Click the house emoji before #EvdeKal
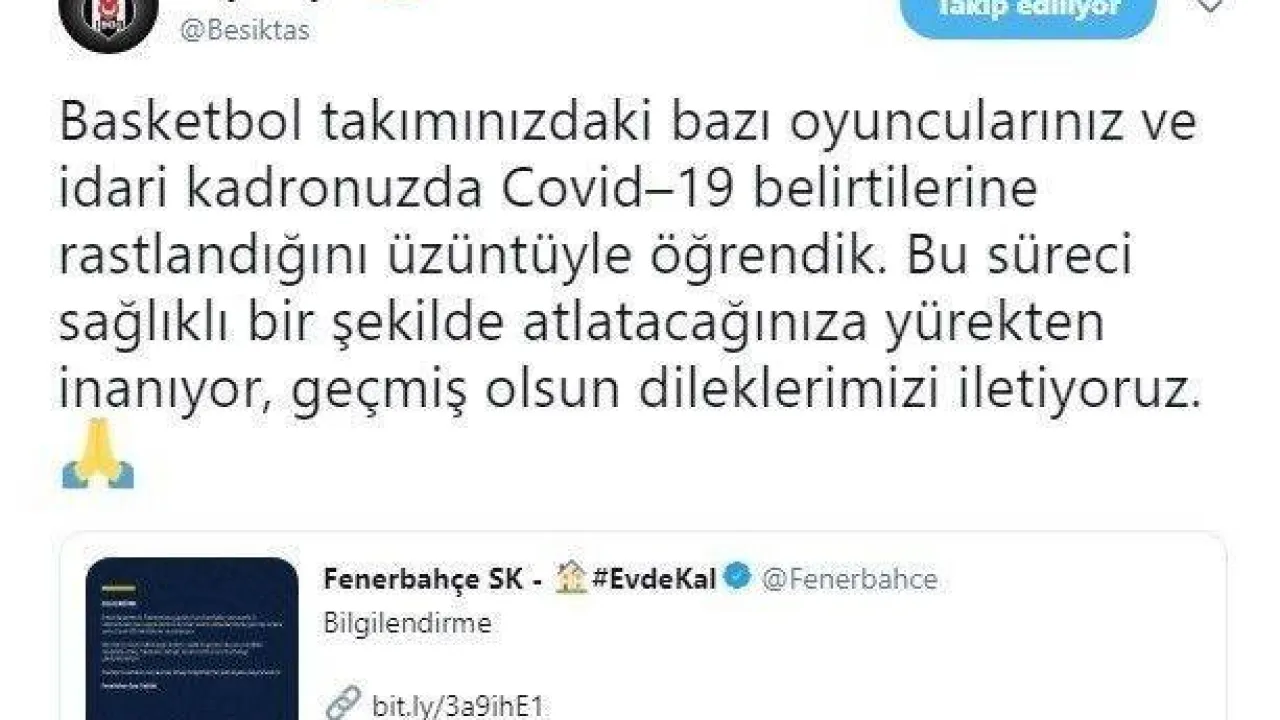Viewport: 1280px width, 720px height. pyautogui.click(x=571, y=578)
